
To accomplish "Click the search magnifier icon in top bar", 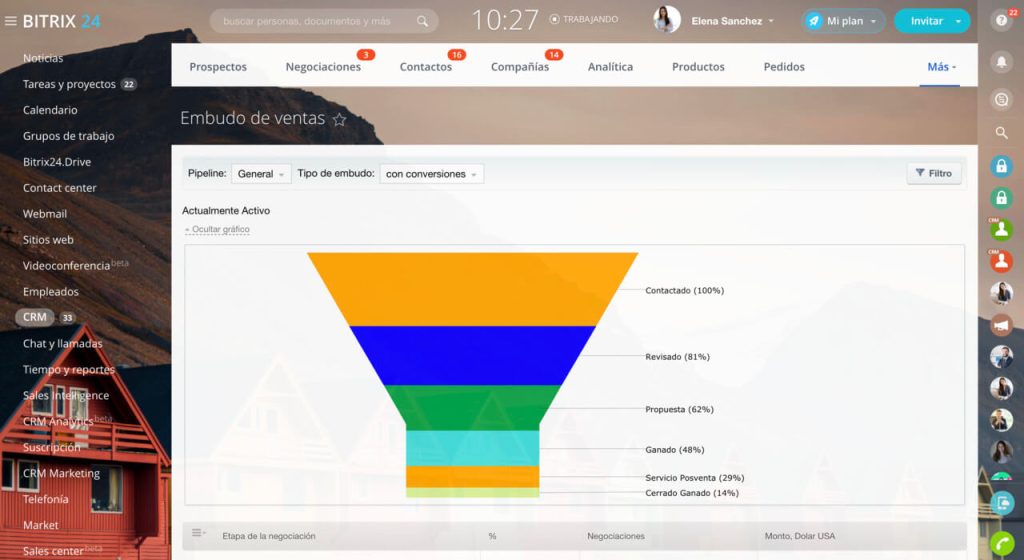I will coord(423,21).
